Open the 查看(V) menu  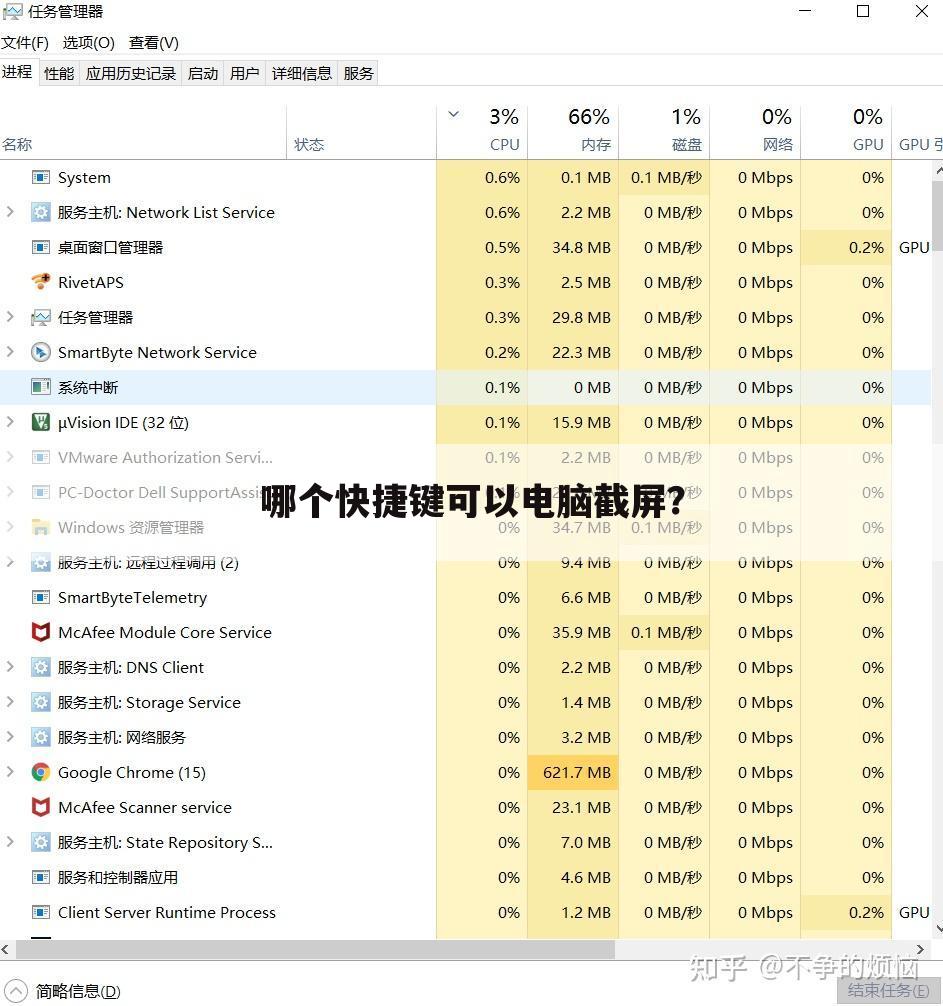tap(154, 43)
